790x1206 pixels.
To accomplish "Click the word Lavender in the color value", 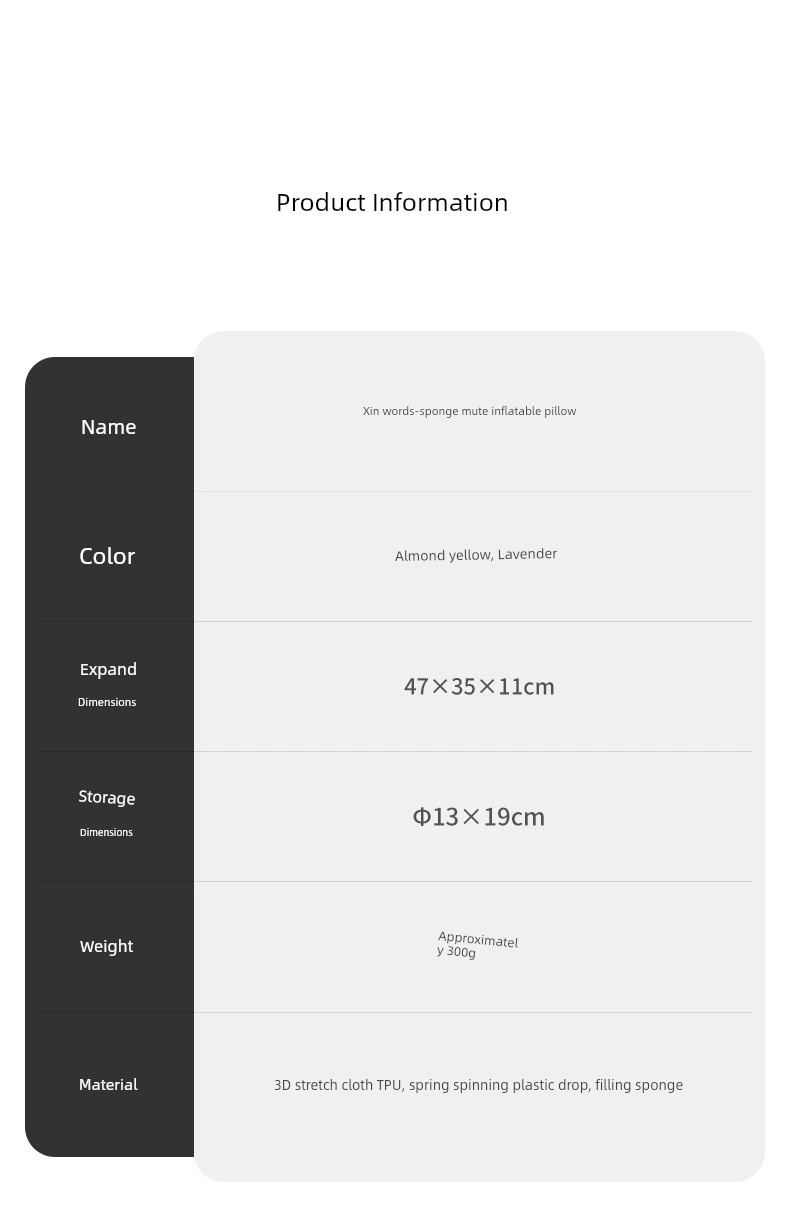I will [x=527, y=553].
